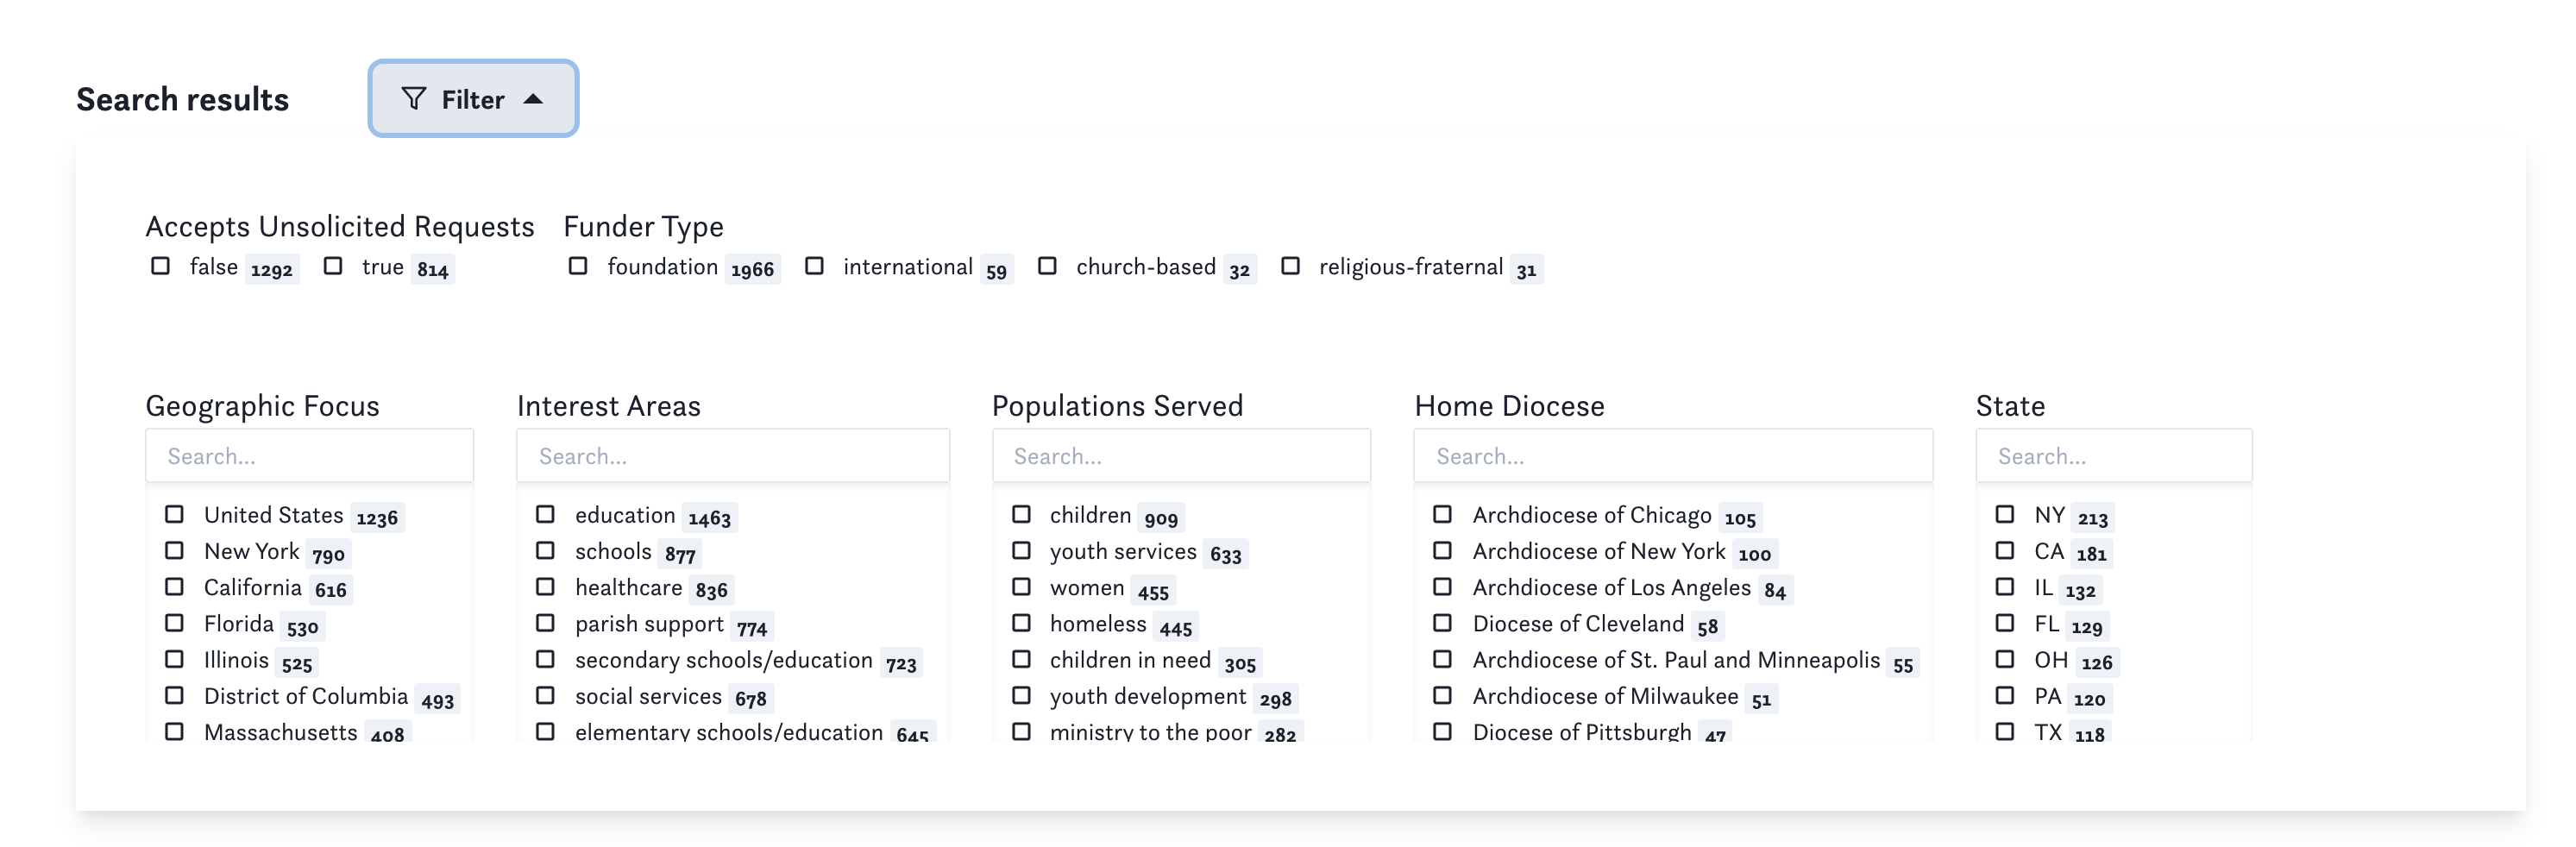Image resolution: width=2576 pixels, height=847 pixels.
Task: Enable the 'education' Interest Areas filter
Action: (x=545, y=514)
